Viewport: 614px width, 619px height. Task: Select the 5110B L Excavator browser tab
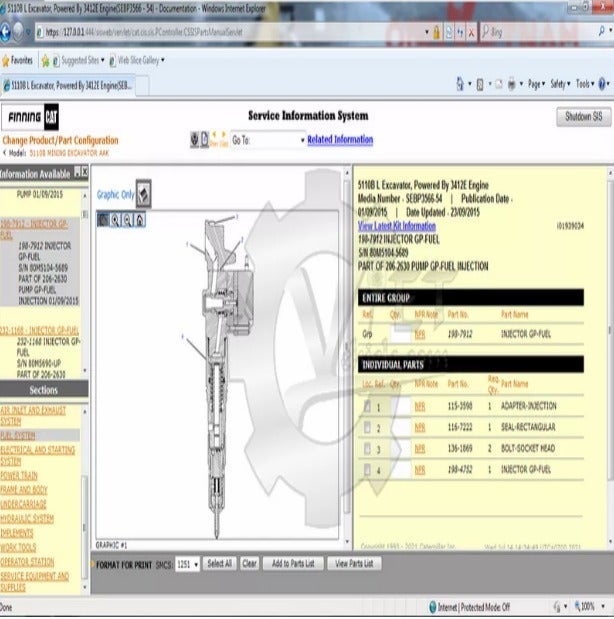(68, 85)
